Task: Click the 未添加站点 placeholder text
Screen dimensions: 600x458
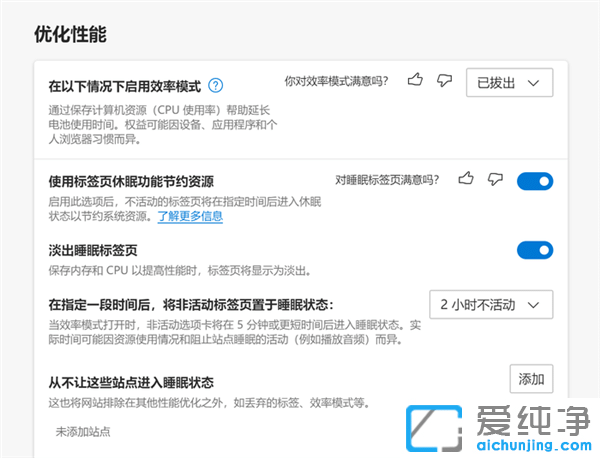Action: point(82,431)
